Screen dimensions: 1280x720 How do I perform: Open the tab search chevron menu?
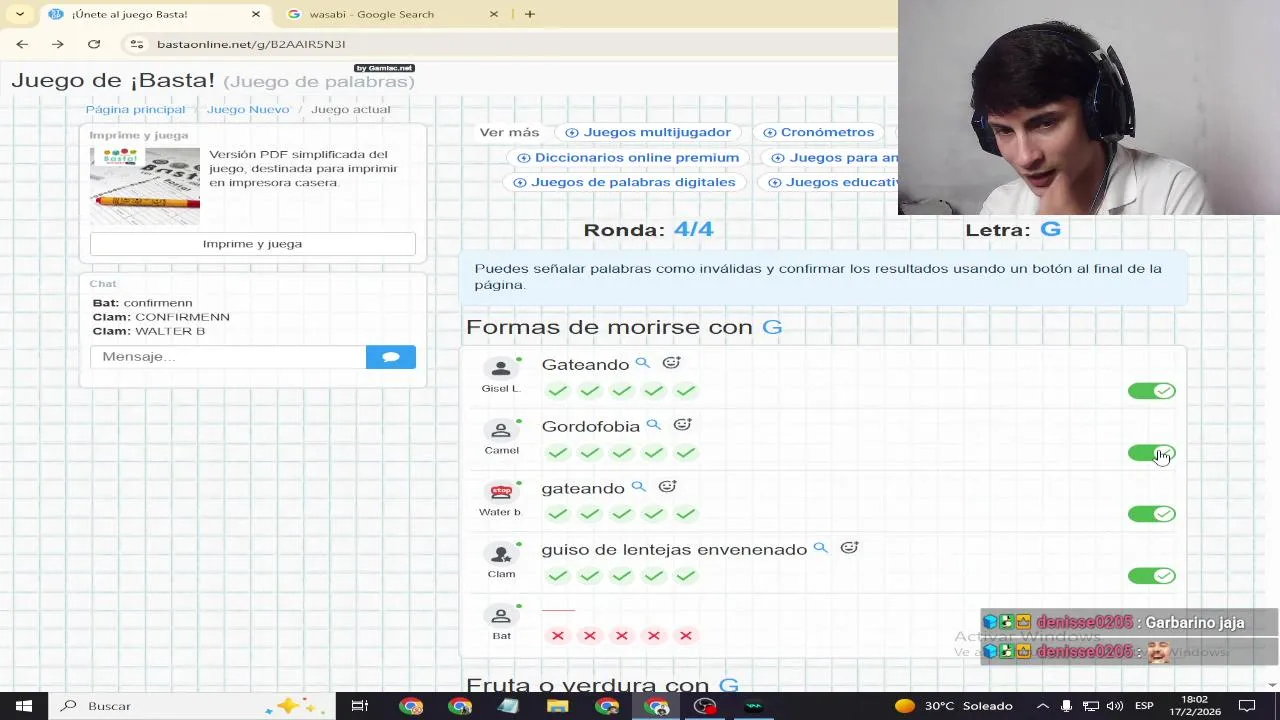[19, 14]
